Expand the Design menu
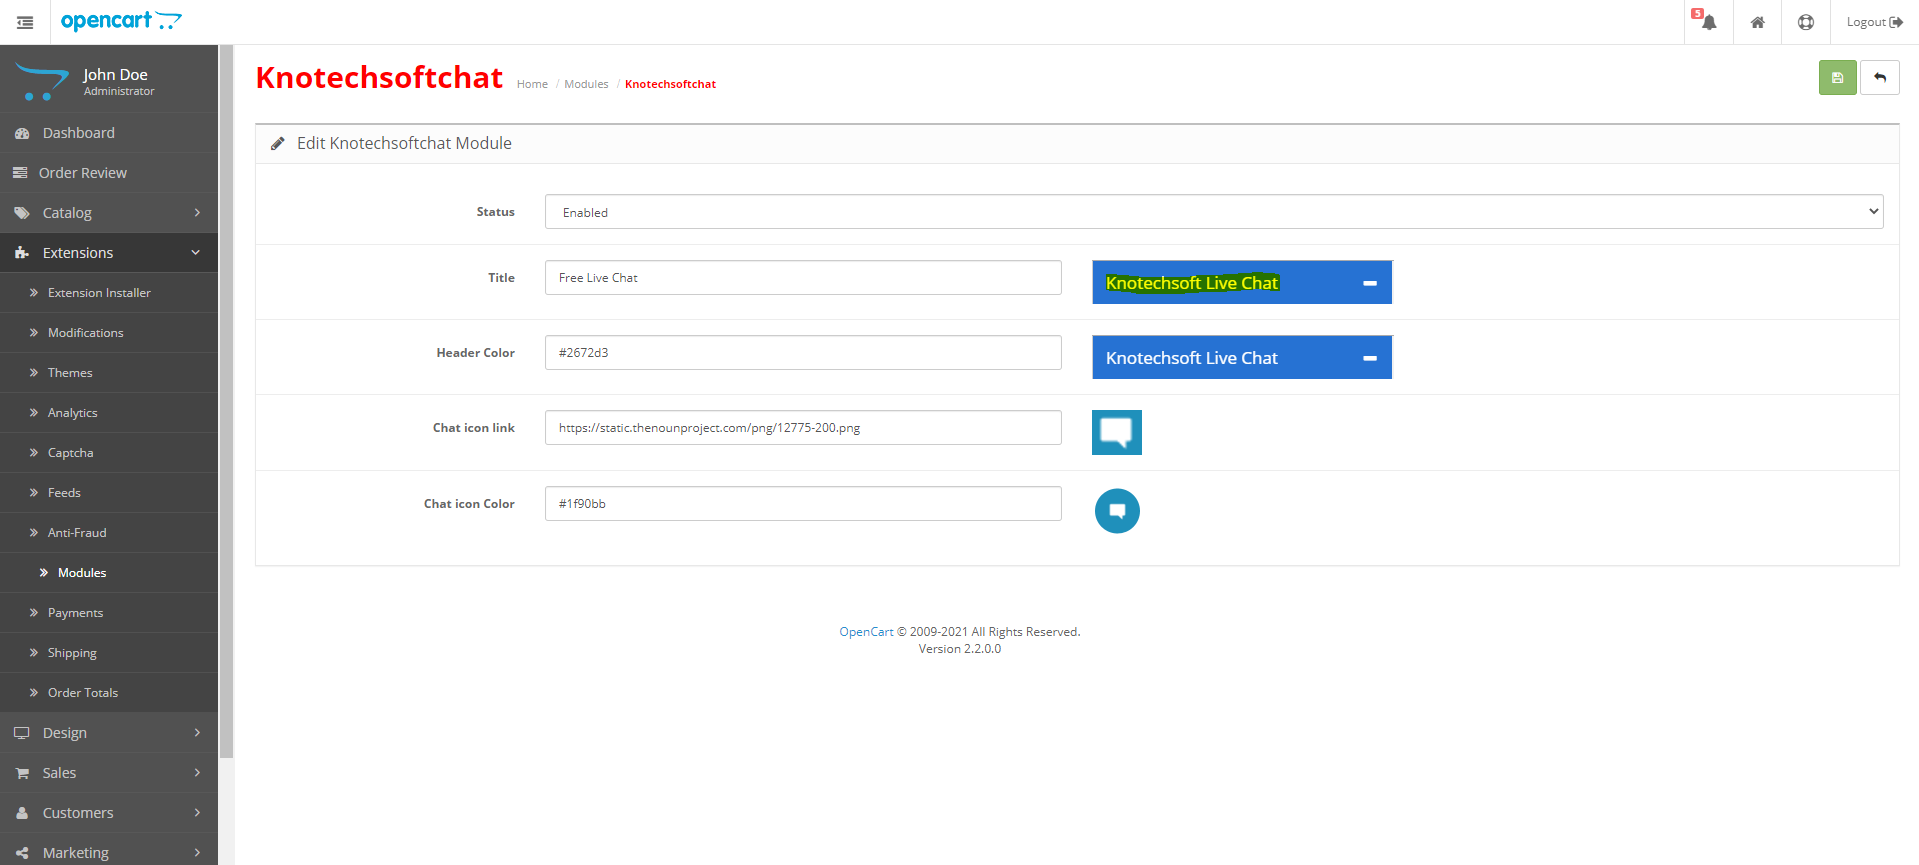Viewport: 1919px width, 865px height. pyautogui.click(x=109, y=733)
